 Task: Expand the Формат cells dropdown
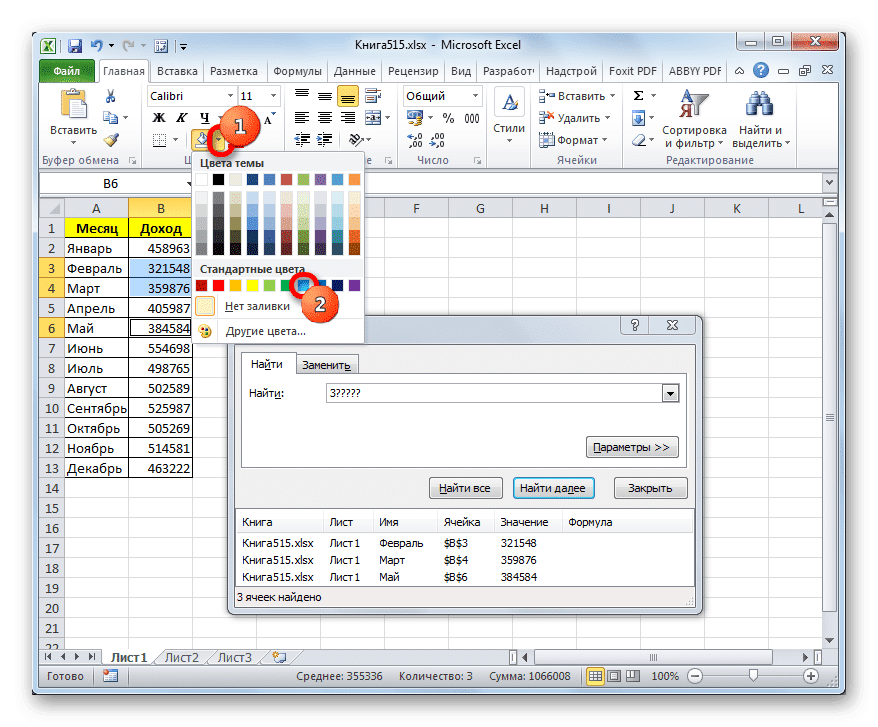point(605,140)
